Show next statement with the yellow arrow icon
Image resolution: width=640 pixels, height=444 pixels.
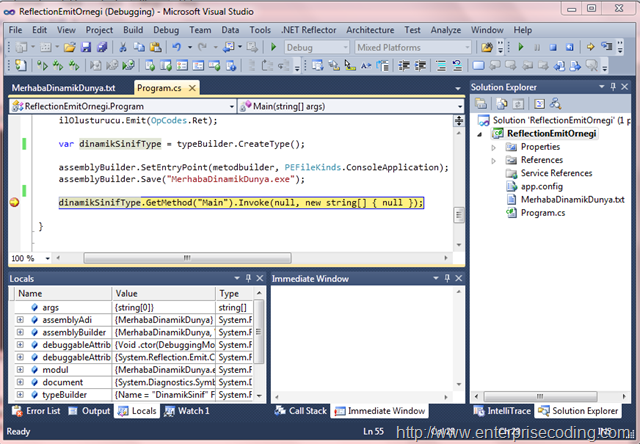[590, 47]
